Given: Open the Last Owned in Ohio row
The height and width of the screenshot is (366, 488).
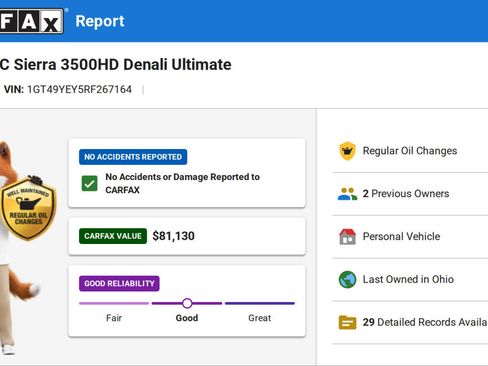Looking at the screenshot, I should tap(410, 279).
